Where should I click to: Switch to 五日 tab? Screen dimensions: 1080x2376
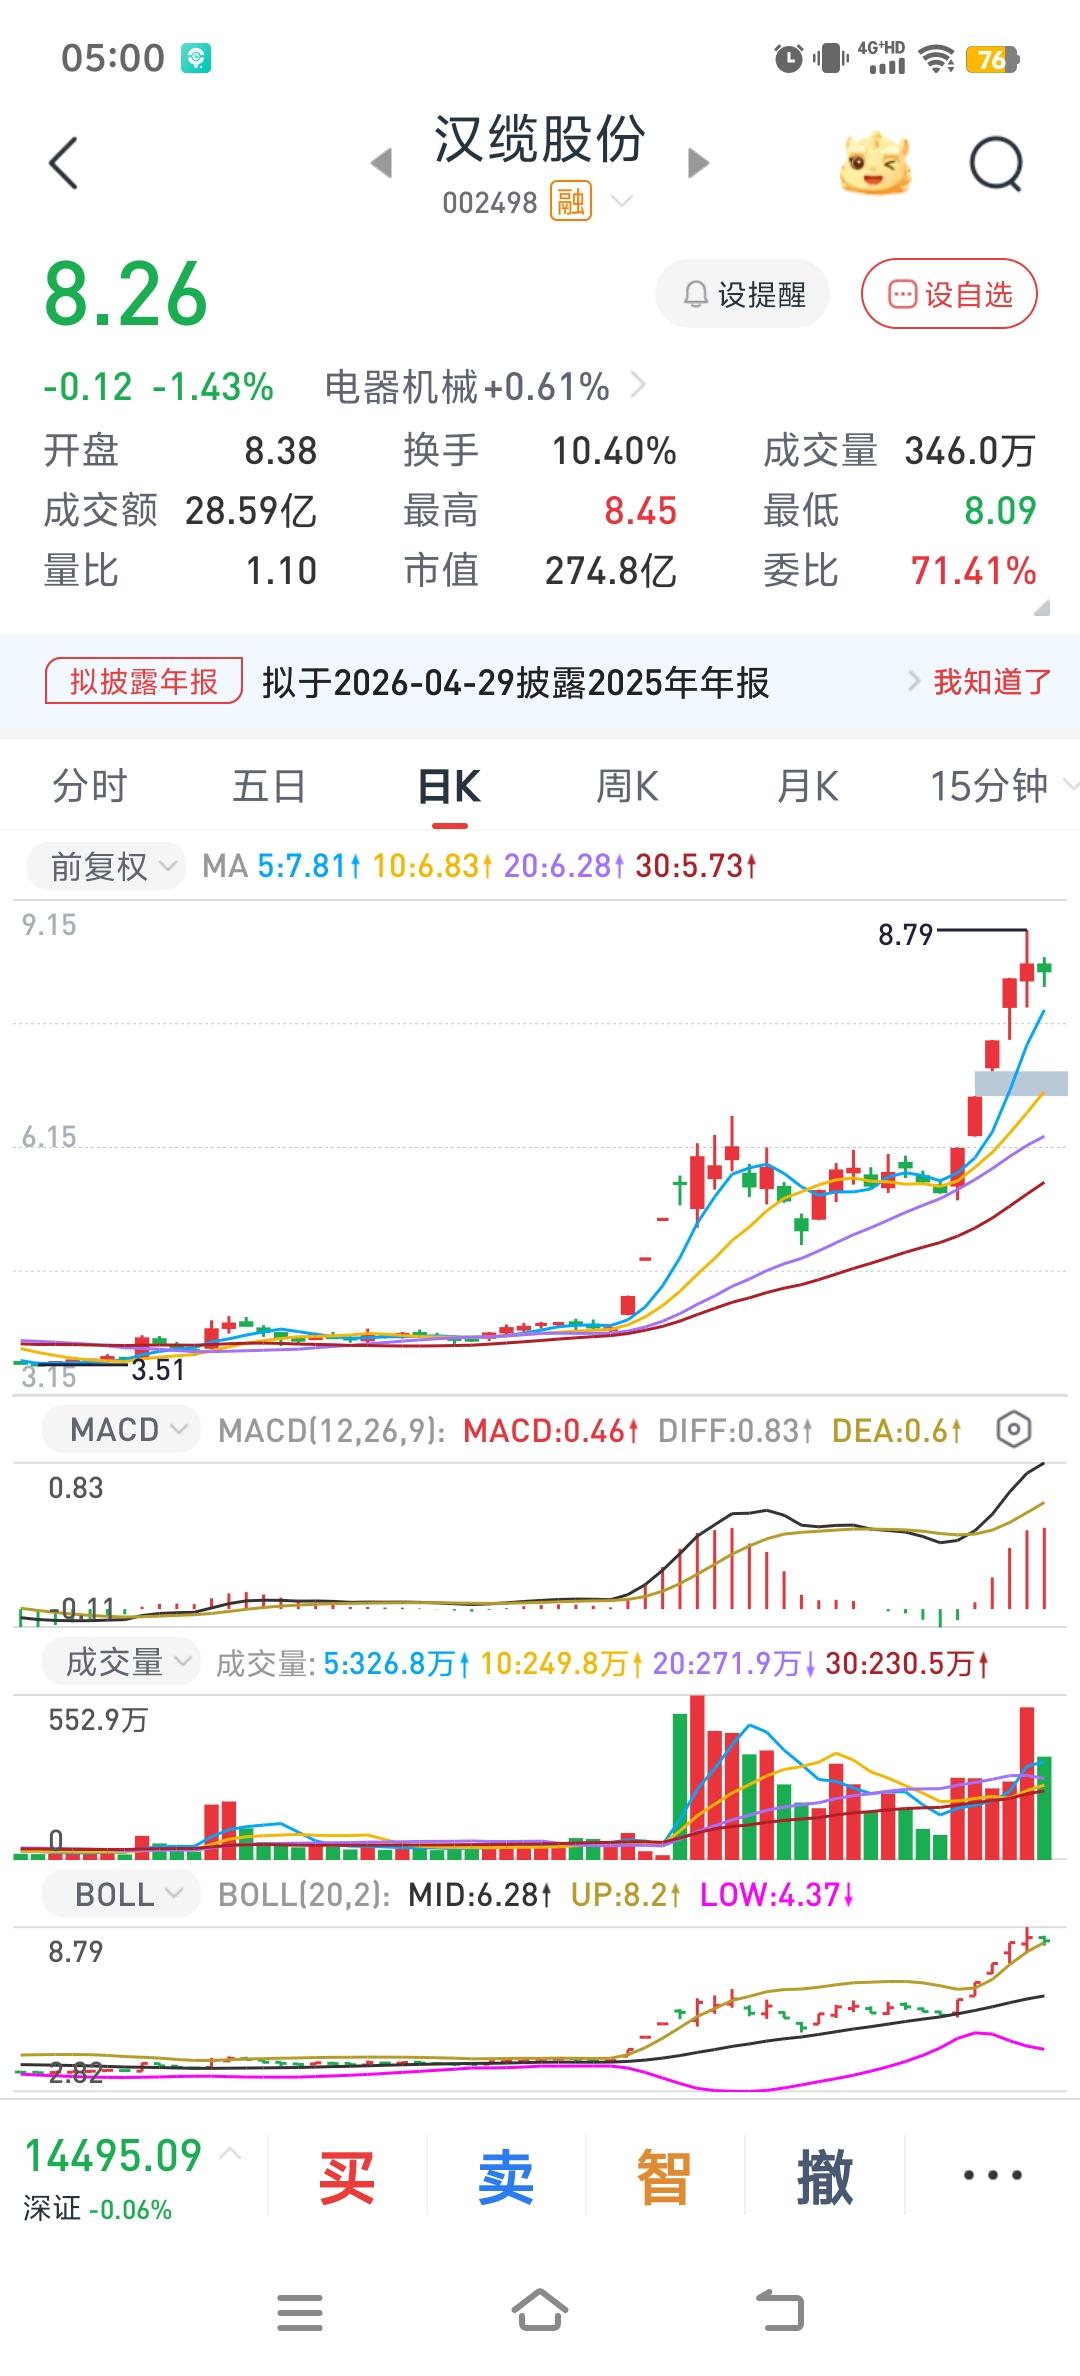[x=269, y=786]
